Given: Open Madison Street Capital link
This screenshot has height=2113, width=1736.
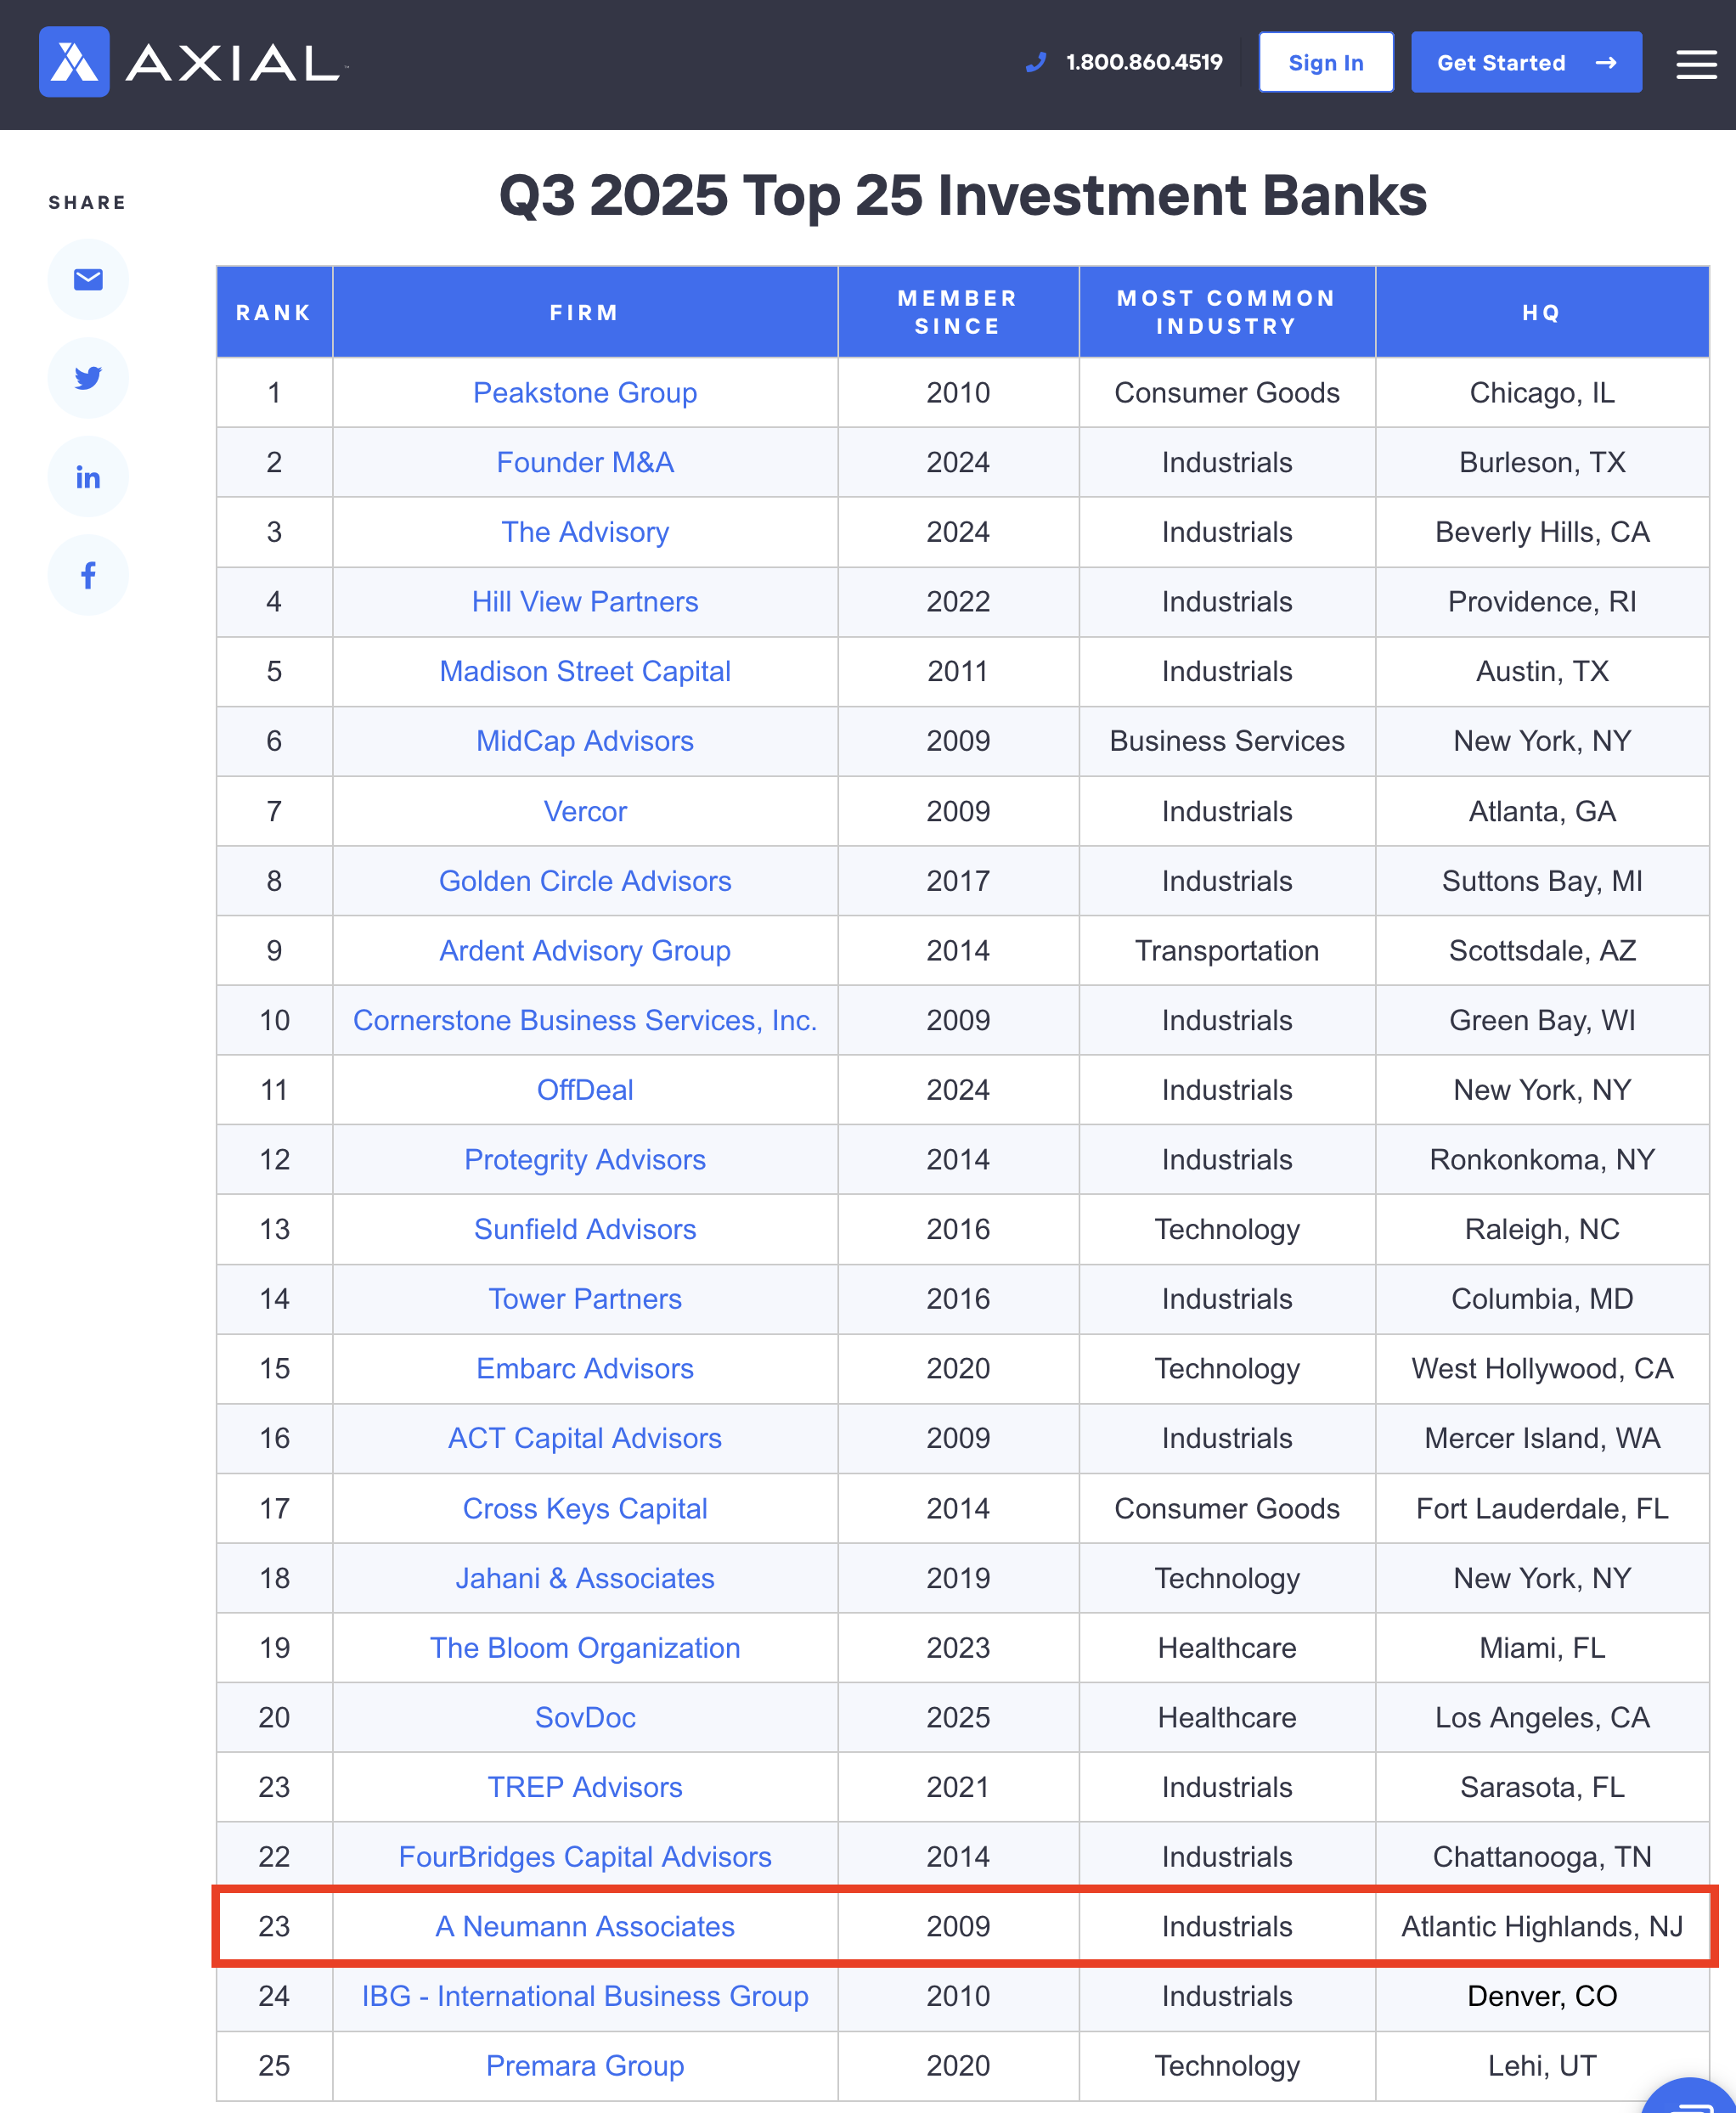Looking at the screenshot, I should [585, 672].
